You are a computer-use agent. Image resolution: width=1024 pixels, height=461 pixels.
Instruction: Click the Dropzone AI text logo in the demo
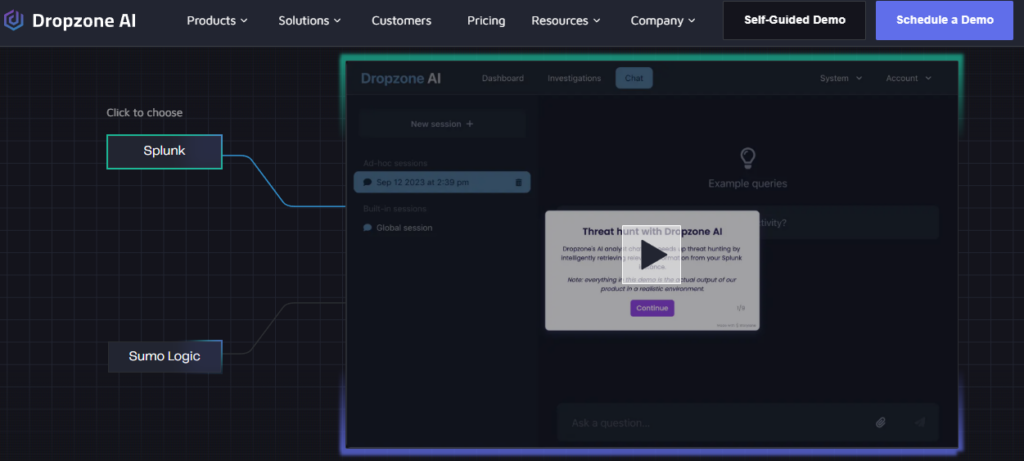tap(401, 78)
